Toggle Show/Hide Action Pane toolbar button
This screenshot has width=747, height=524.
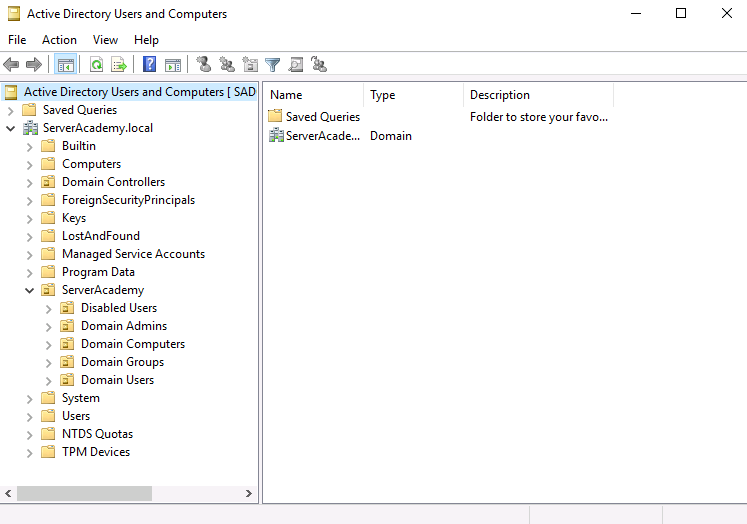(173, 64)
